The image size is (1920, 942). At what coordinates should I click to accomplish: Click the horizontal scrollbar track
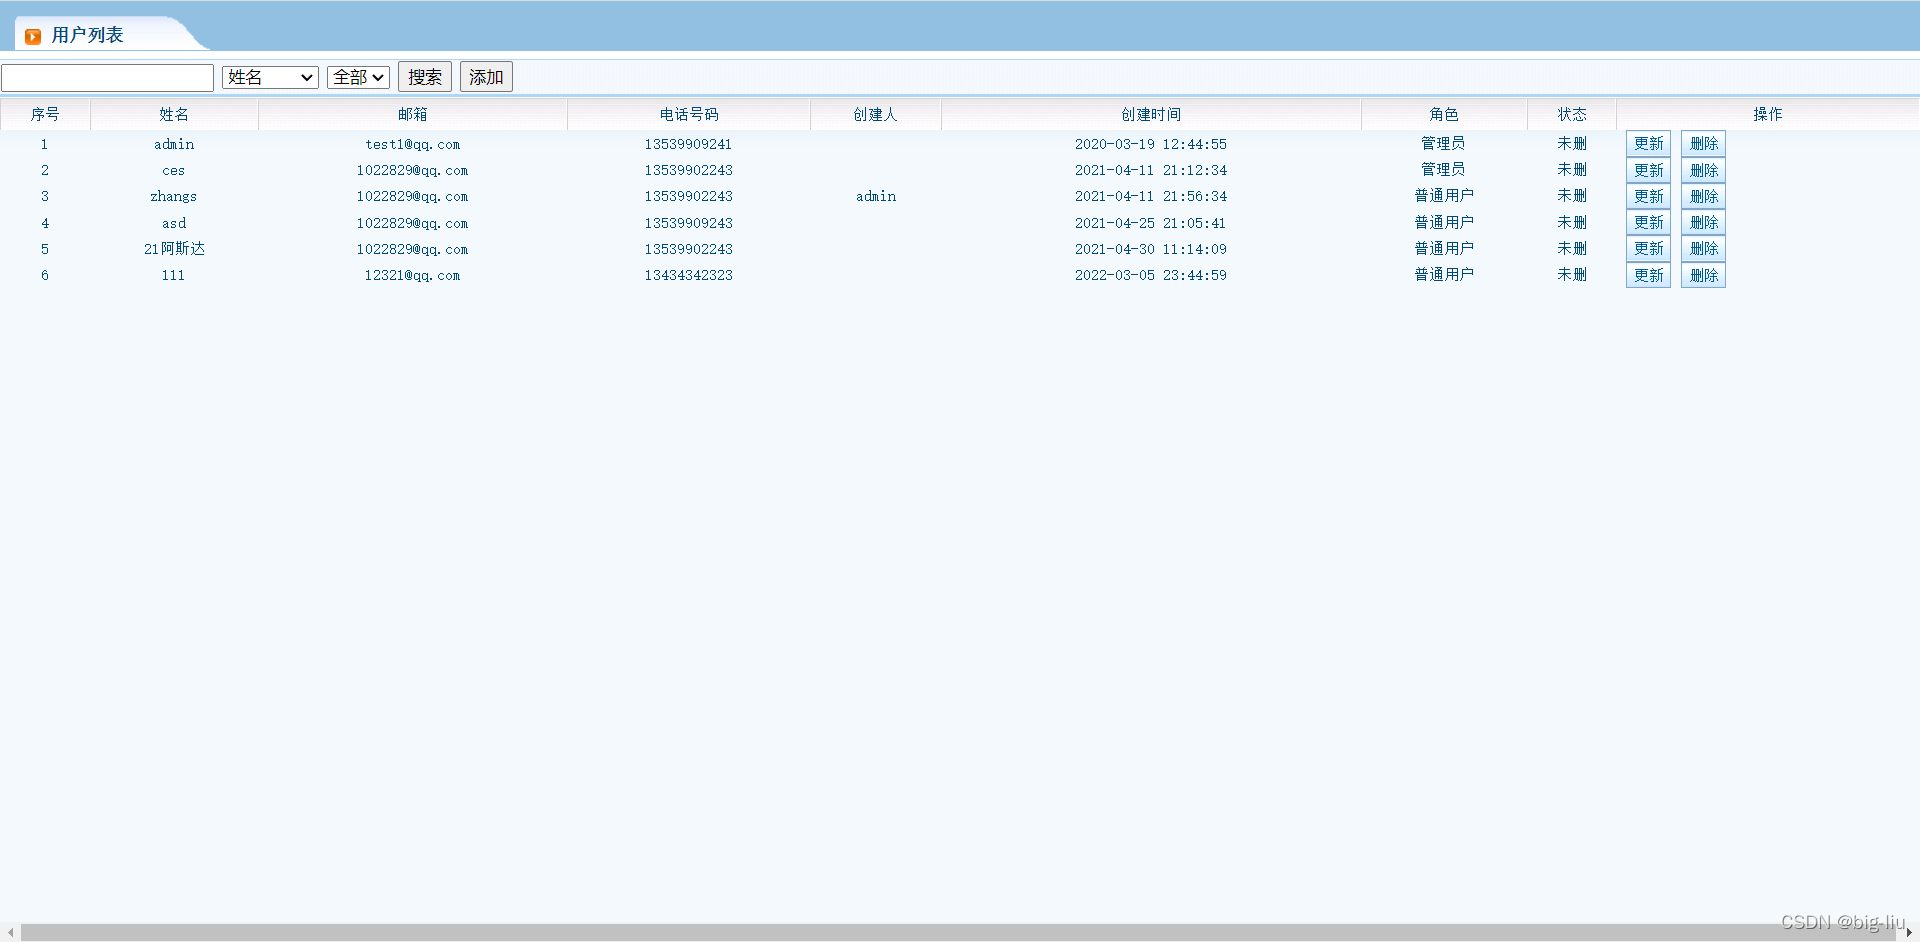(x=958, y=932)
